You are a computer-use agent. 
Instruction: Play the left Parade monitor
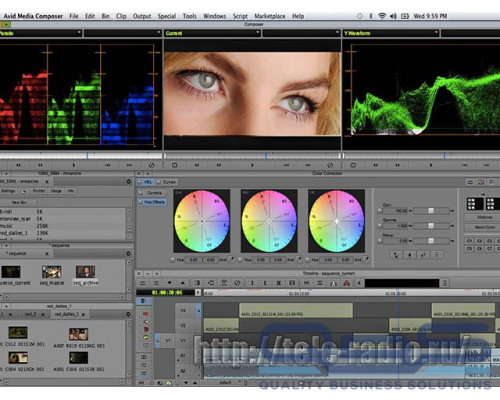tap(74, 165)
